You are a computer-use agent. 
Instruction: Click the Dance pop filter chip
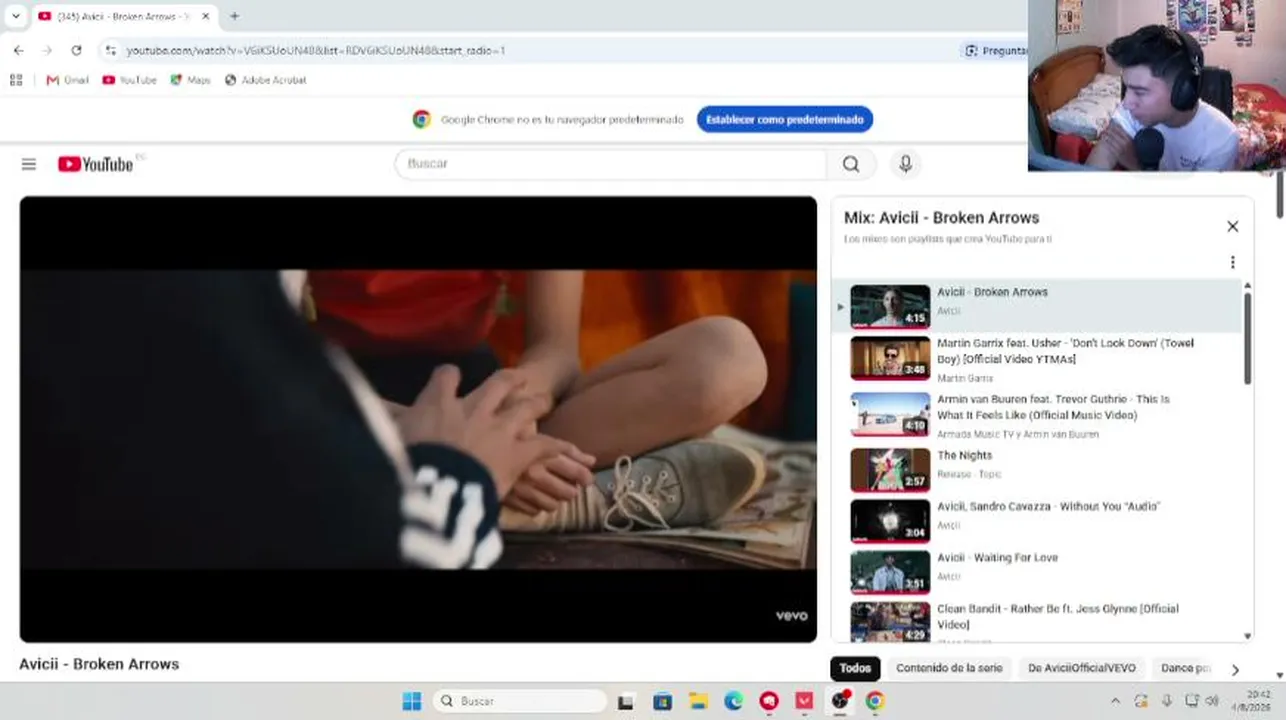(1185, 668)
